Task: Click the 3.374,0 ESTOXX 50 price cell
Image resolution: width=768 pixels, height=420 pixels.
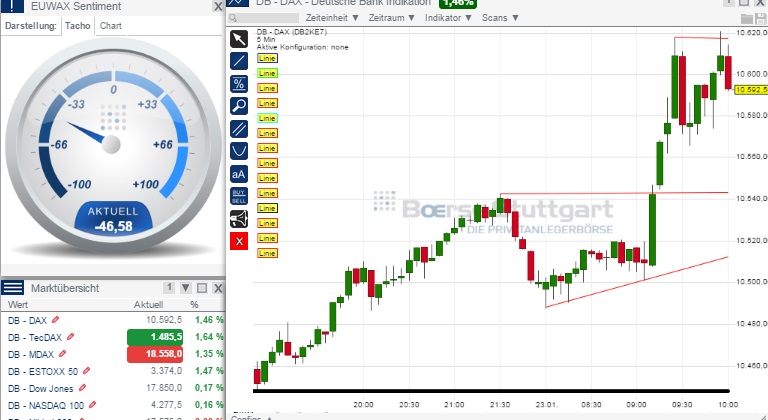Action: (166, 371)
